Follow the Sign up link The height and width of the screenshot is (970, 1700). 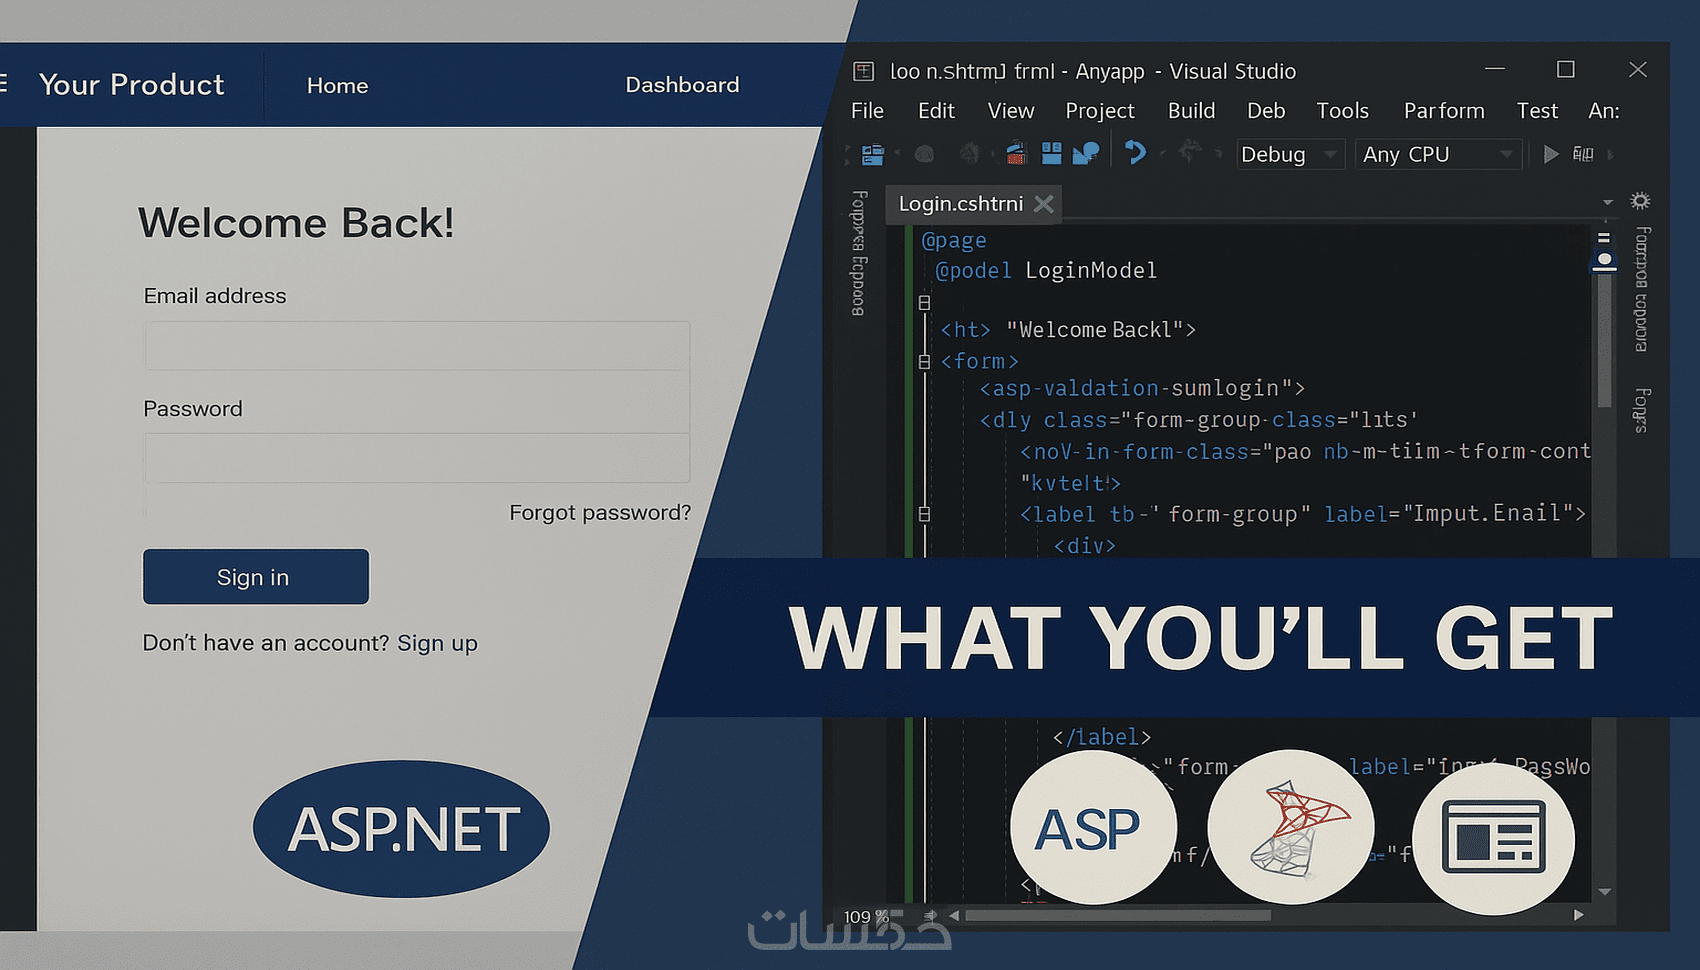(x=437, y=643)
